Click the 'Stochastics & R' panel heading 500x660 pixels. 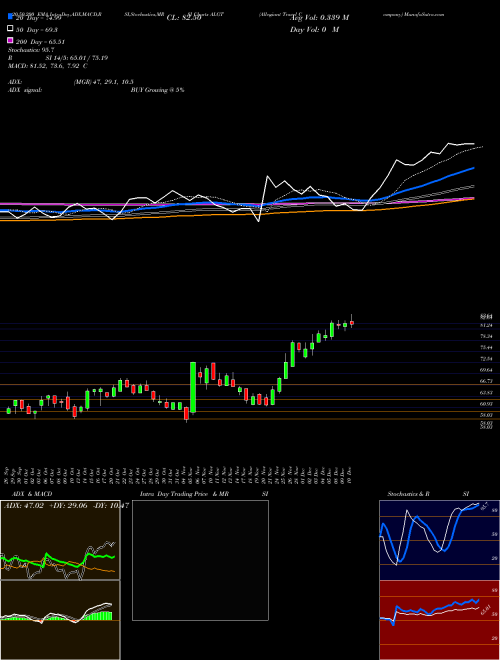(409, 494)
